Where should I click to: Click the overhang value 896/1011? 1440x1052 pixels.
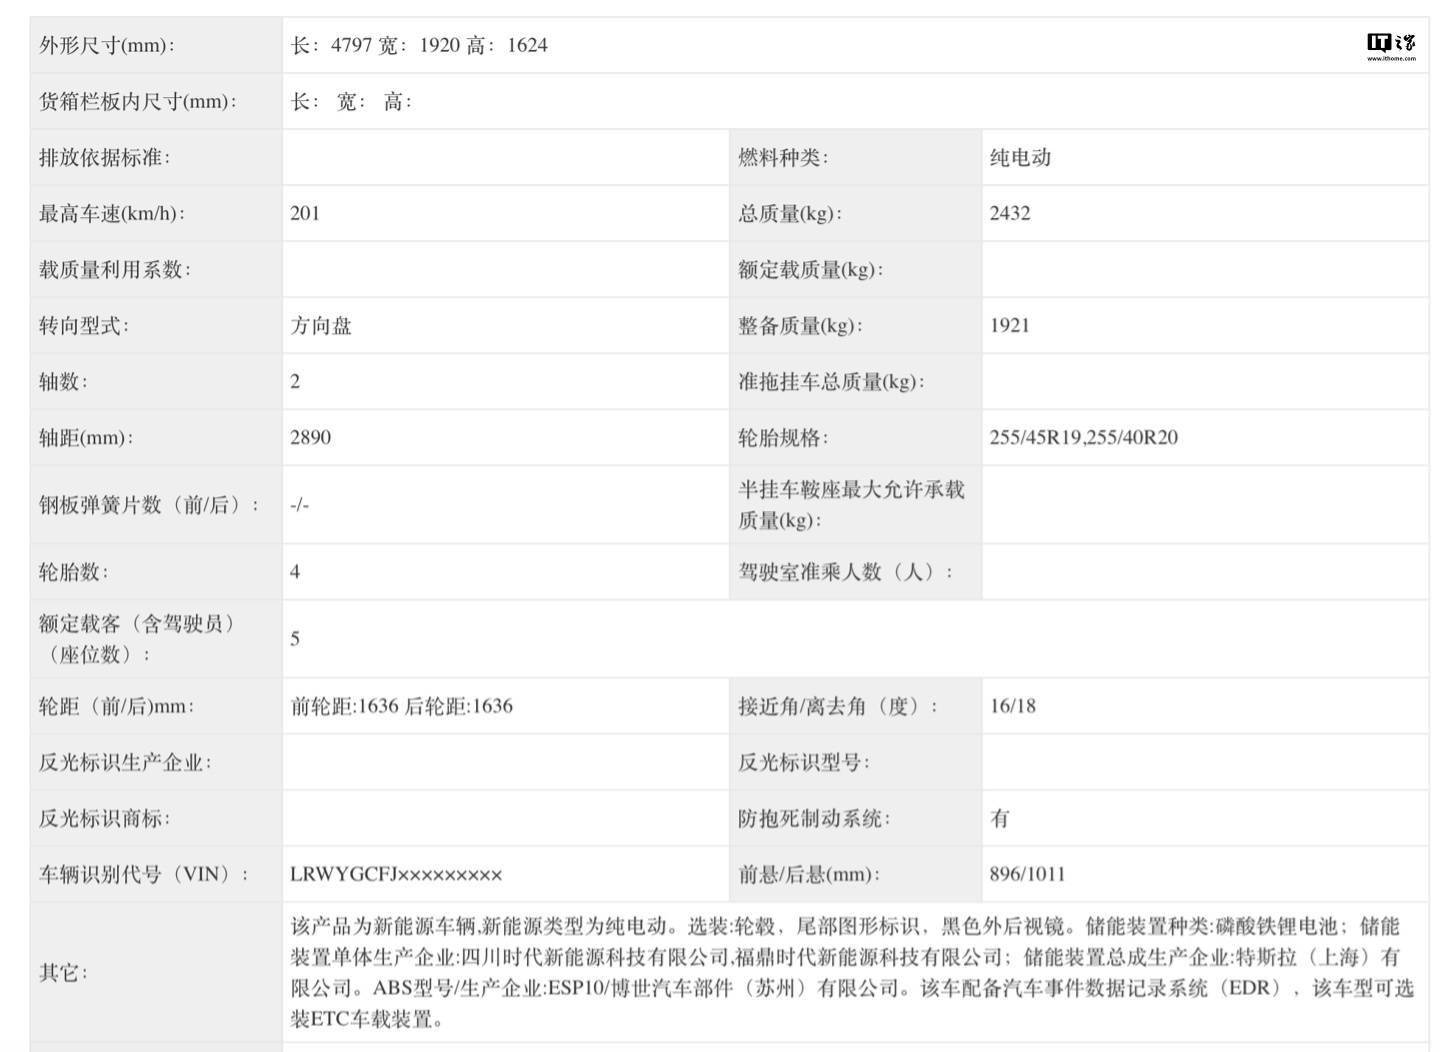click(1028, 874)
